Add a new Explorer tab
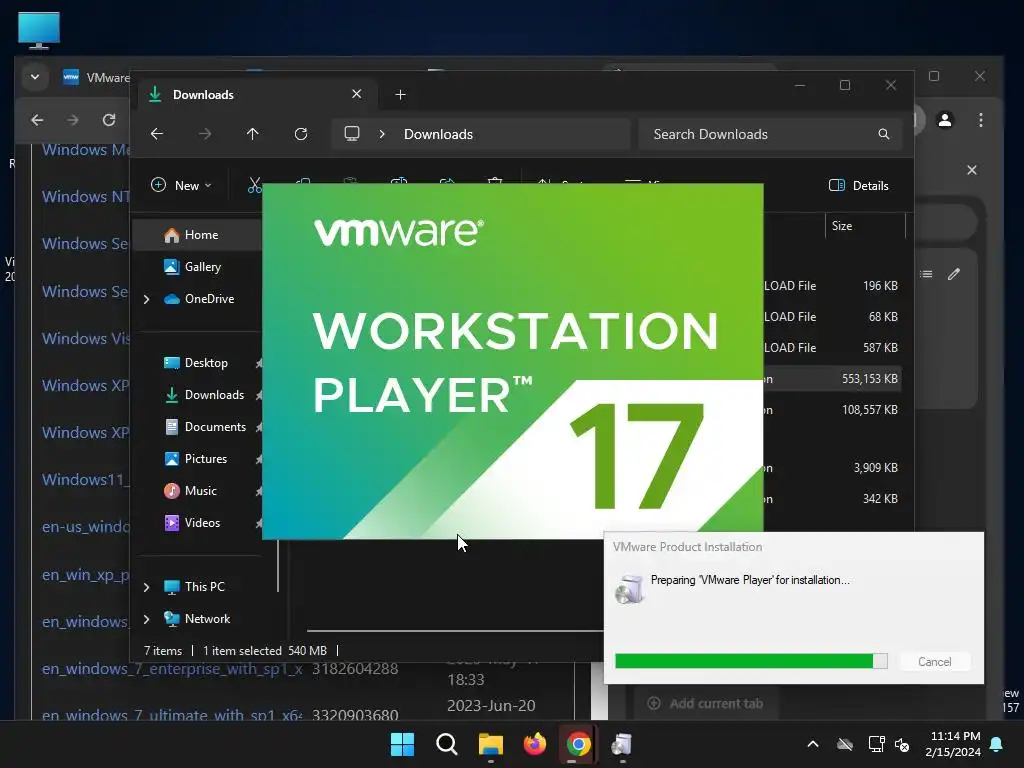Image resolution: width=1024 pixels, height=768 pixels. (x=400, y=95)
